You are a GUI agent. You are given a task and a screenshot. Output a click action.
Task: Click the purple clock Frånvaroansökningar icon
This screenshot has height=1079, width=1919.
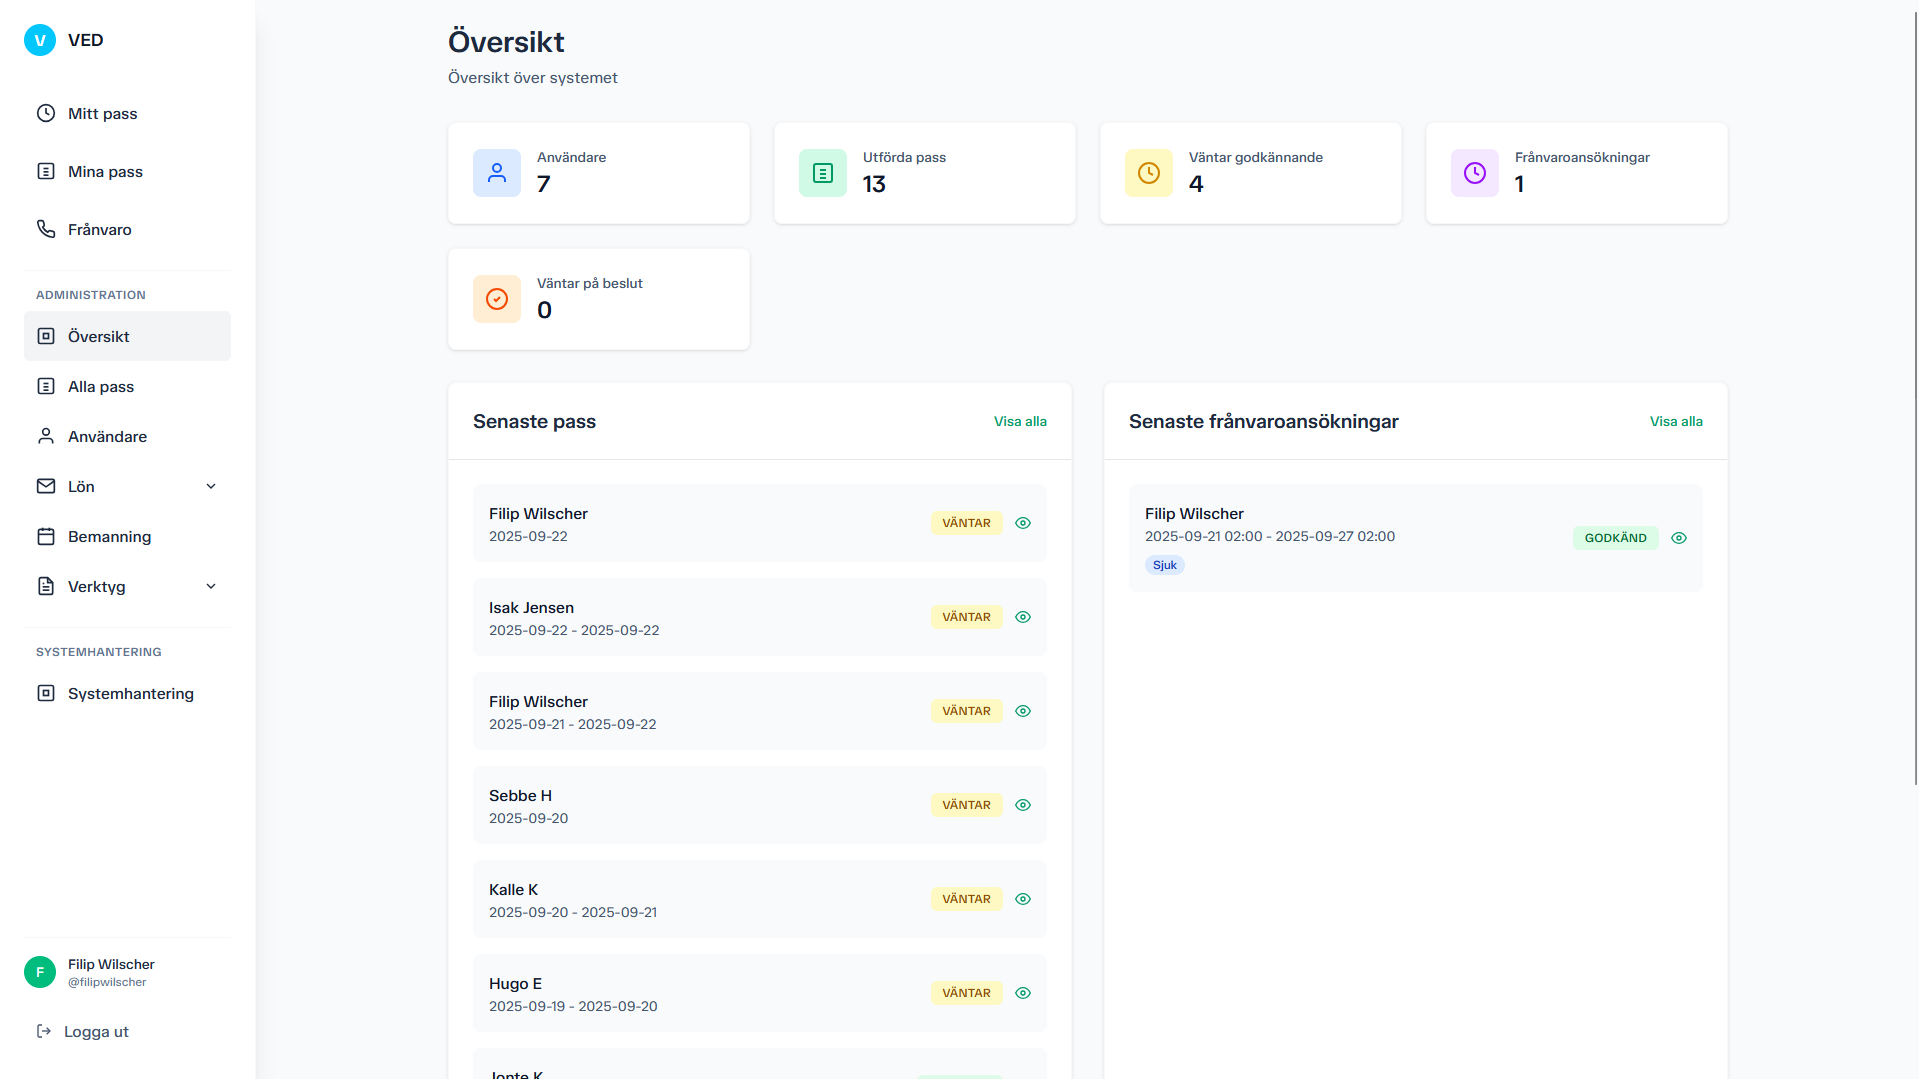[1475, 173]
